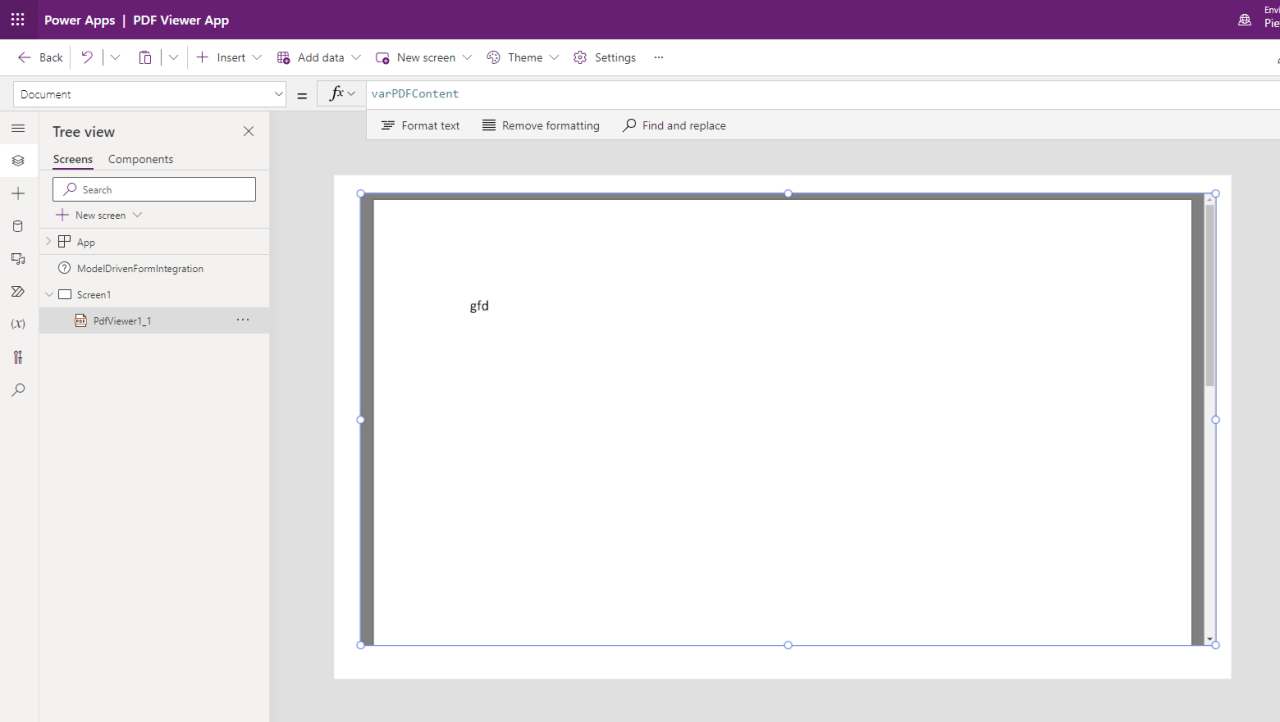Click the Media panel icon
Viewport: 1280px width, 722px height.
(18, 258)
